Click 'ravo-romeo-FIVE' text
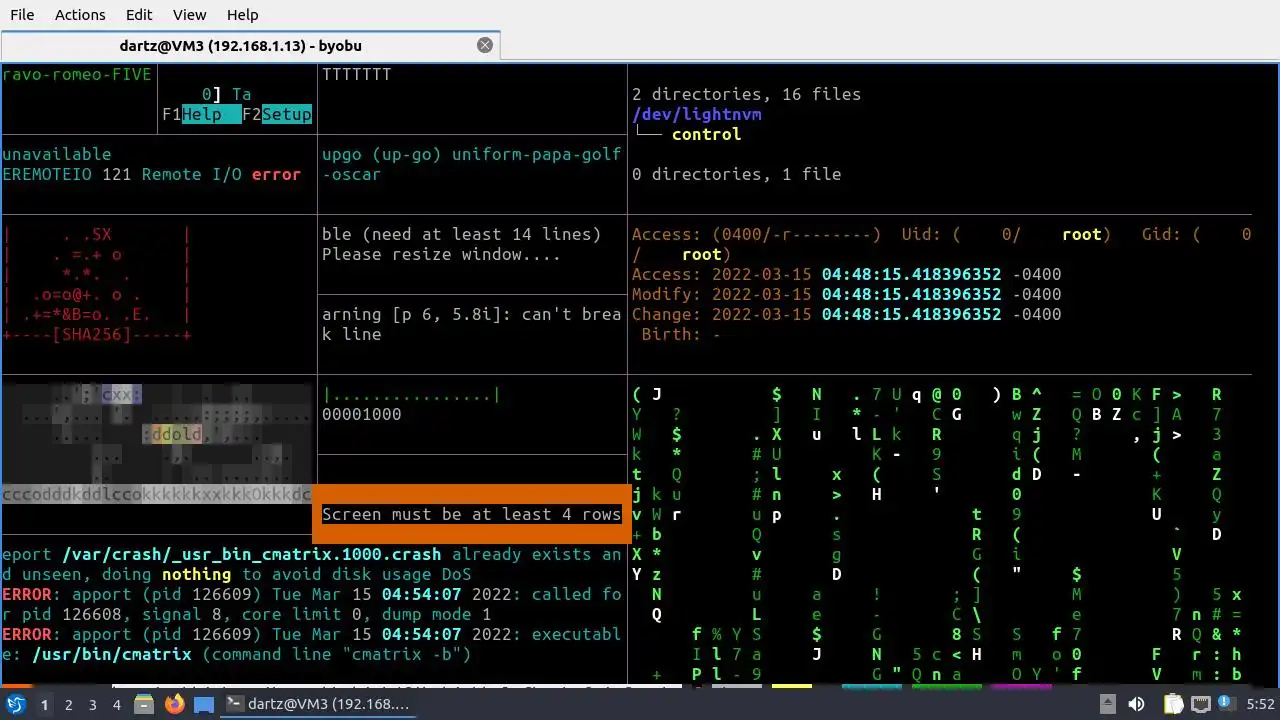Viewport: 1280px width, 720px height. tap(77, 74)
